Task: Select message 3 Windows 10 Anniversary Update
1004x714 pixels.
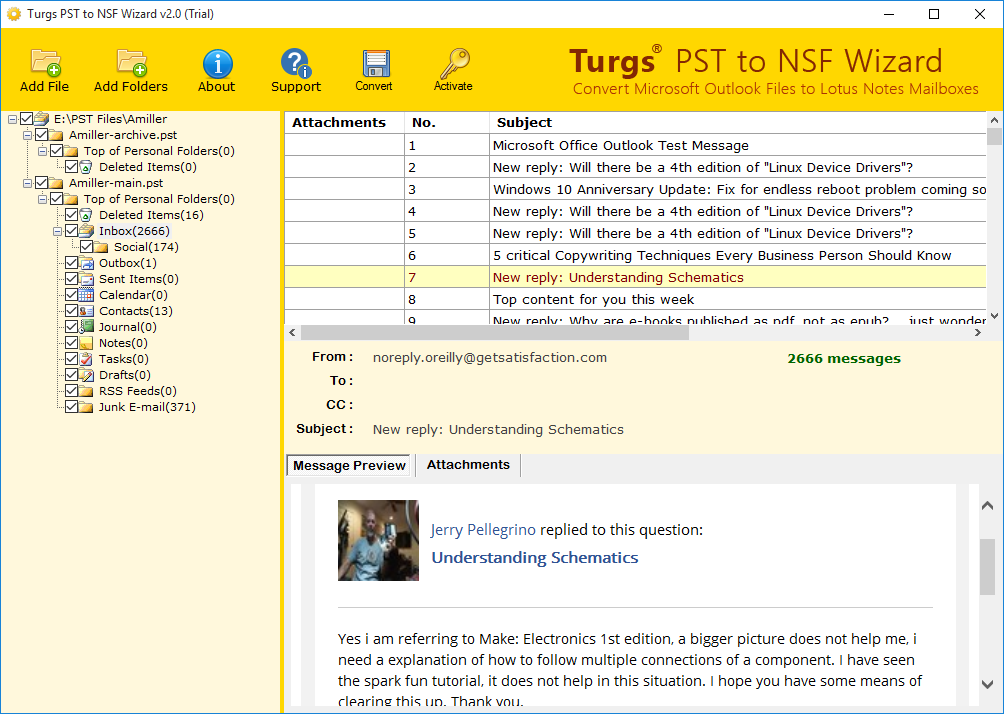Action: [635, 190]
